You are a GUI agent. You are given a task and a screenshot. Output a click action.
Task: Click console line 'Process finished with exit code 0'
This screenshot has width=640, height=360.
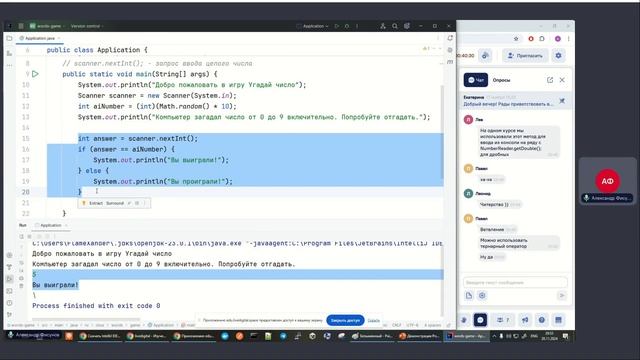click(x=96, y=306)
